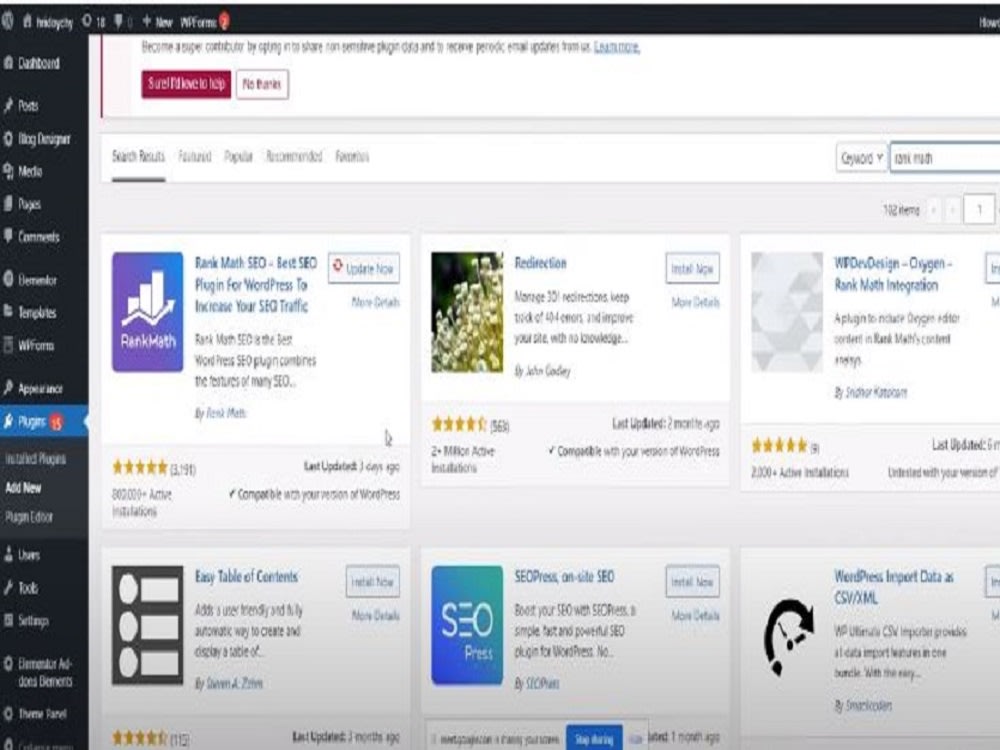The width and height of the screenshot is (1000, 750).
Task: Open the WordPress logo menu
Action: [8, 21]
